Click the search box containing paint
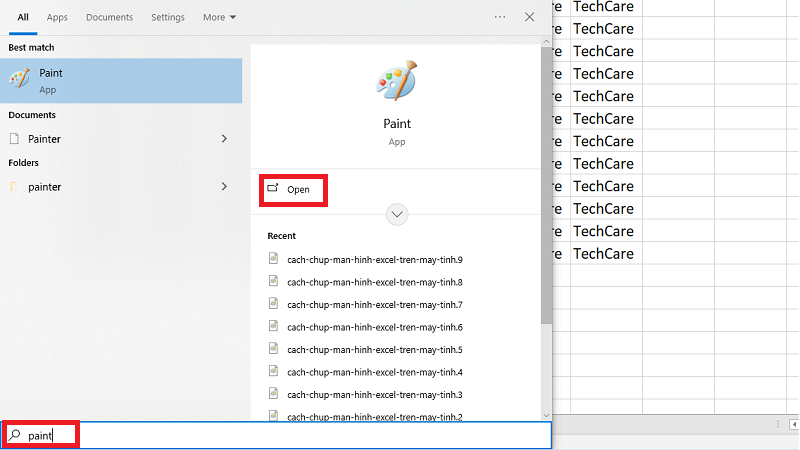 300,436
